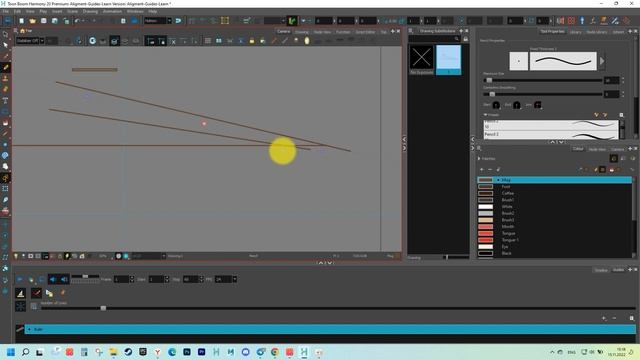Switch to the Drawing view tab
The height and width of the screenshot is (360, 640).
click(x=302, y=32)
